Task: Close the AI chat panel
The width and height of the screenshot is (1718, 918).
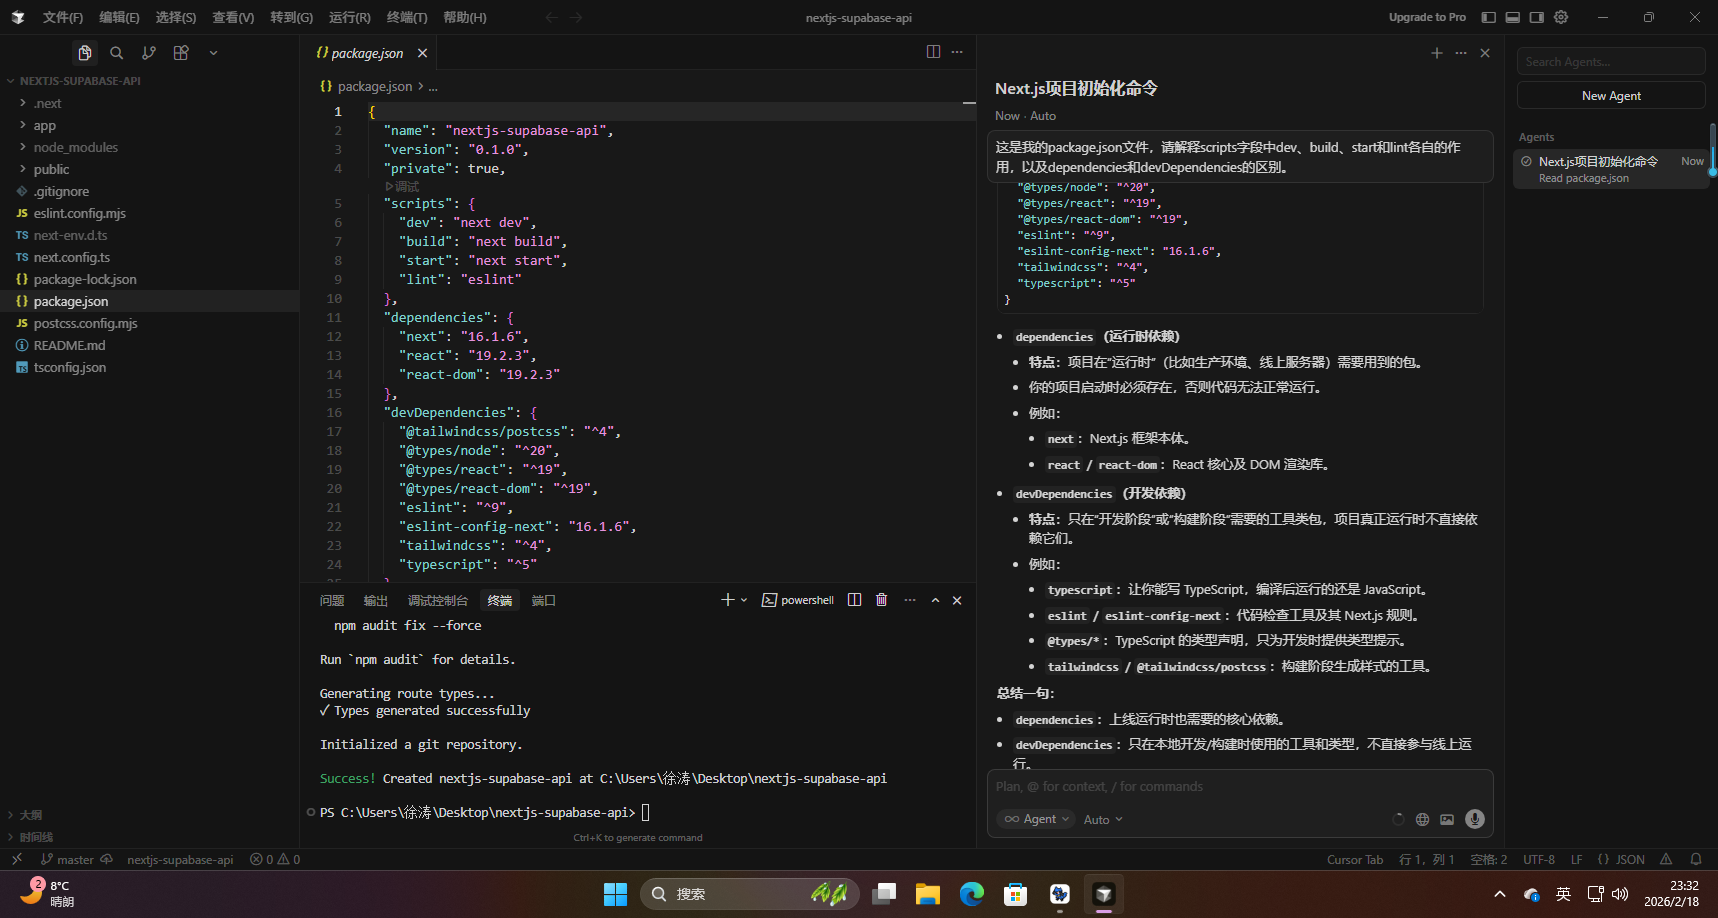Action: click(1485, 53)
